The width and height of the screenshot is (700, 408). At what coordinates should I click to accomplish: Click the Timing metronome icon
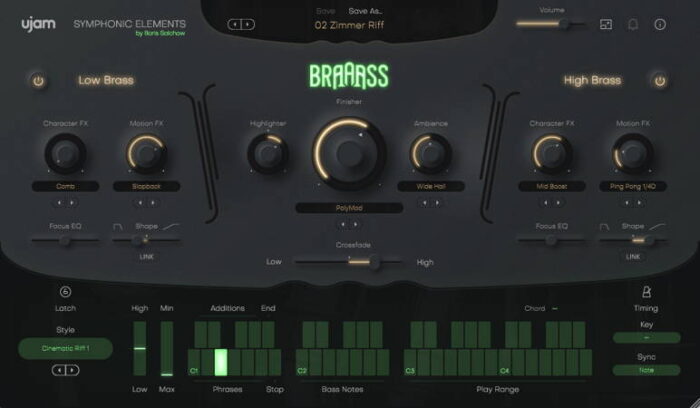646,292
